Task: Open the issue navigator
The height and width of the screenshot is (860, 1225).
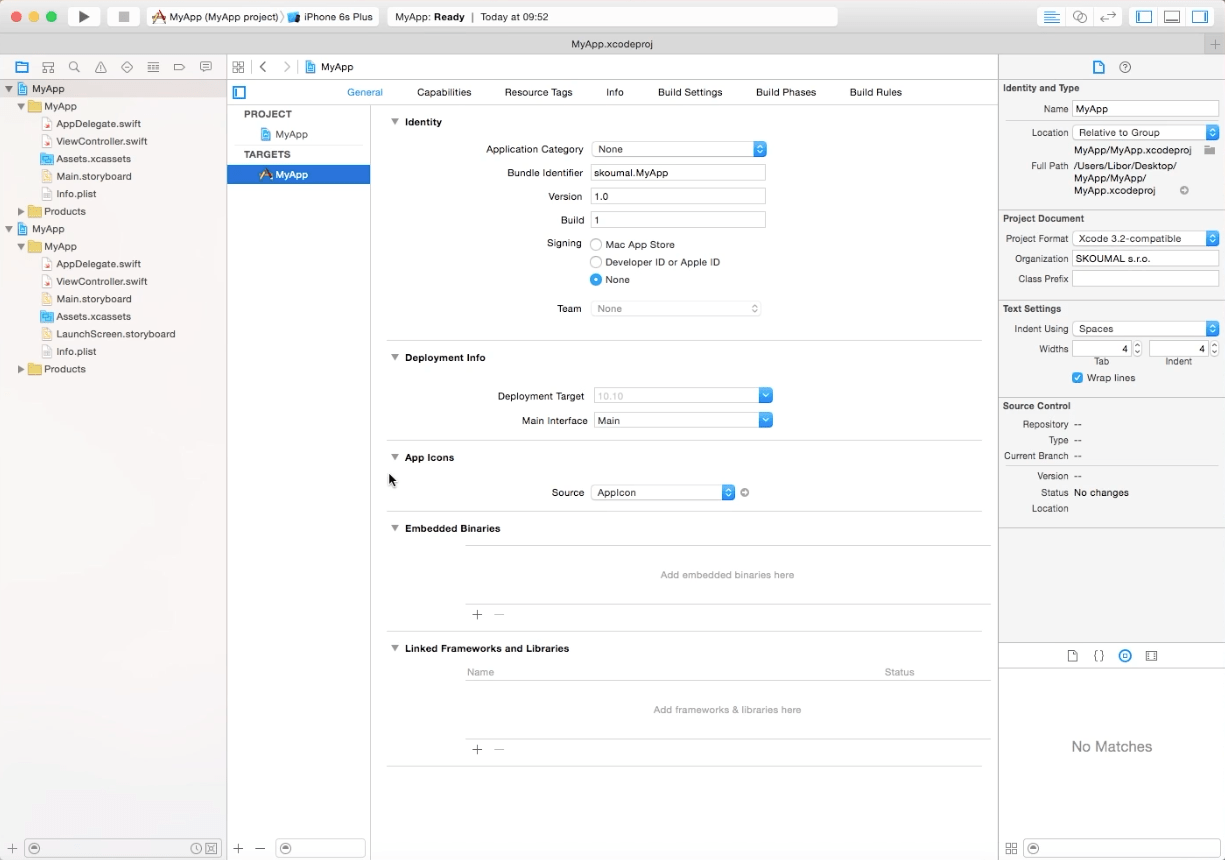Action: click(x=101, y=67)
